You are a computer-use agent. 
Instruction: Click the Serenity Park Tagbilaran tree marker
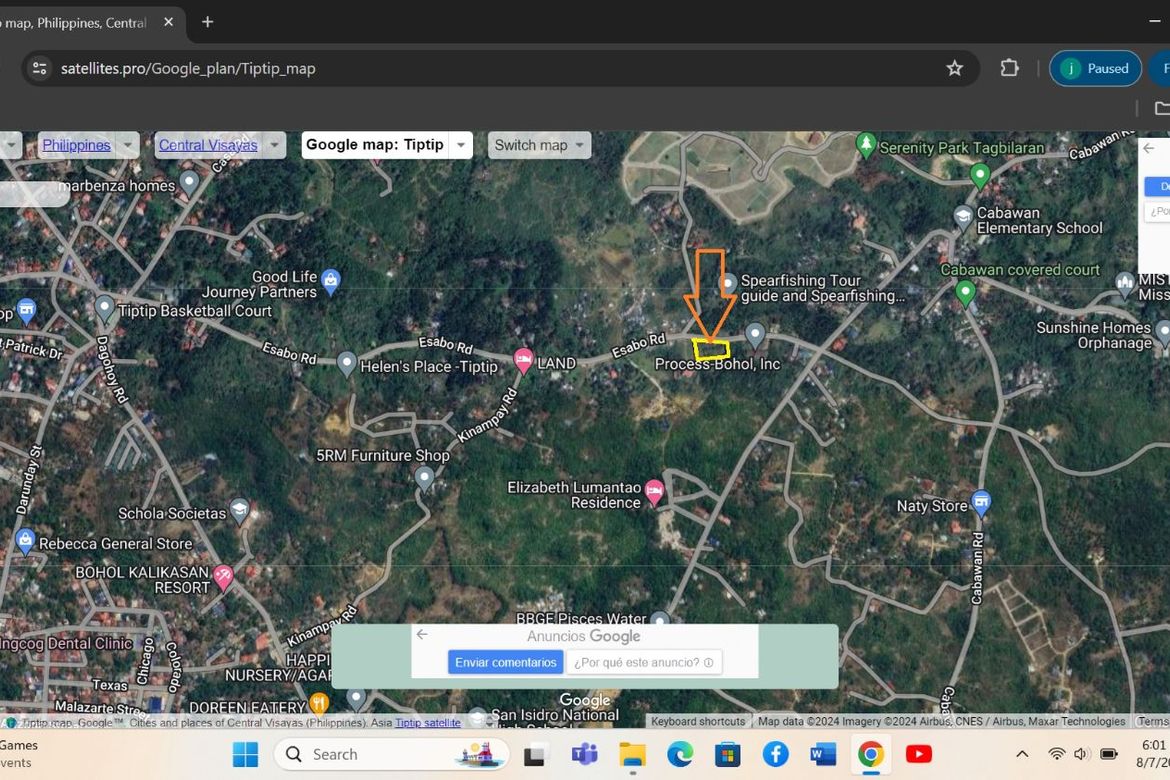coord(866,144)
